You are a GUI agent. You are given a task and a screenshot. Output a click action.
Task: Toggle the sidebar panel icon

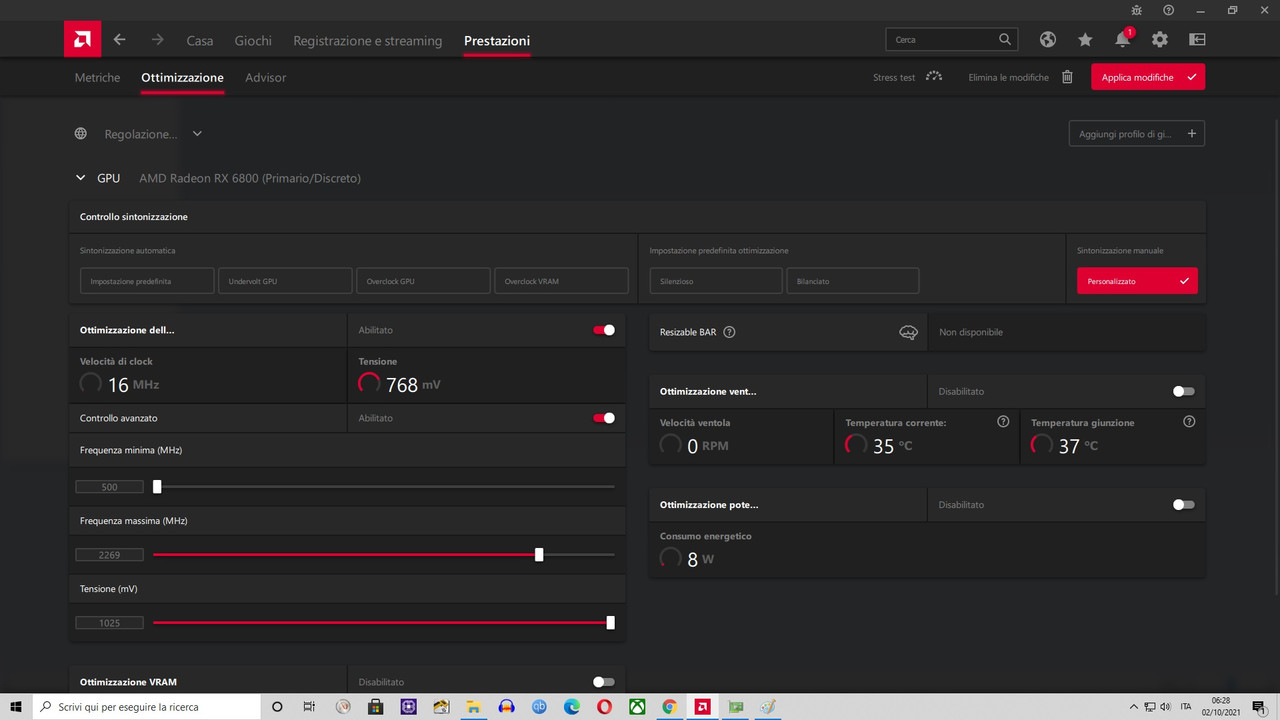tap(1197, 40)
